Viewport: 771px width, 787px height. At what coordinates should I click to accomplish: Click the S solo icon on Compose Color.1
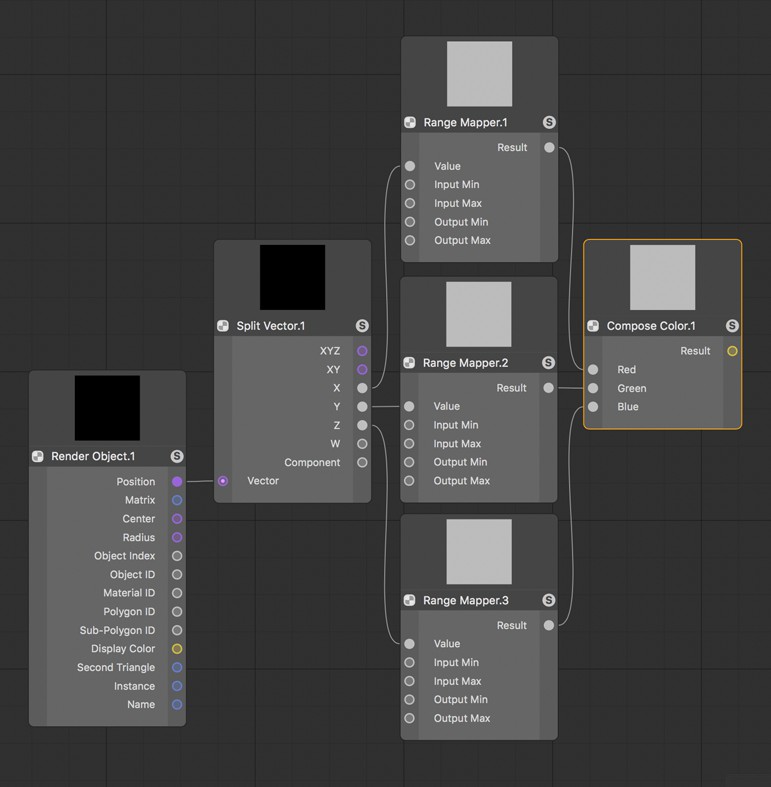pos(732,326)
